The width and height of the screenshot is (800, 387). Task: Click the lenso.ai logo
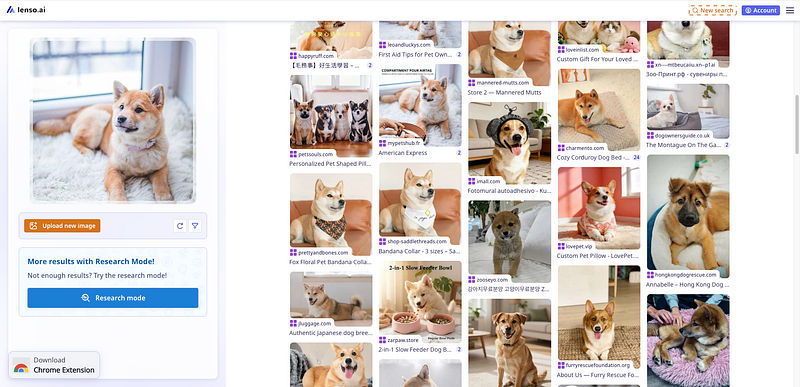point(26,10)
